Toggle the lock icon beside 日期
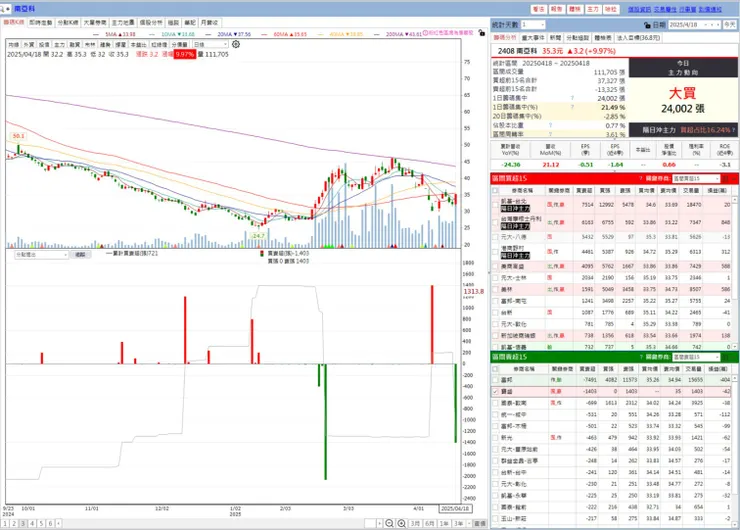740x530 pixels. (648, 25)
